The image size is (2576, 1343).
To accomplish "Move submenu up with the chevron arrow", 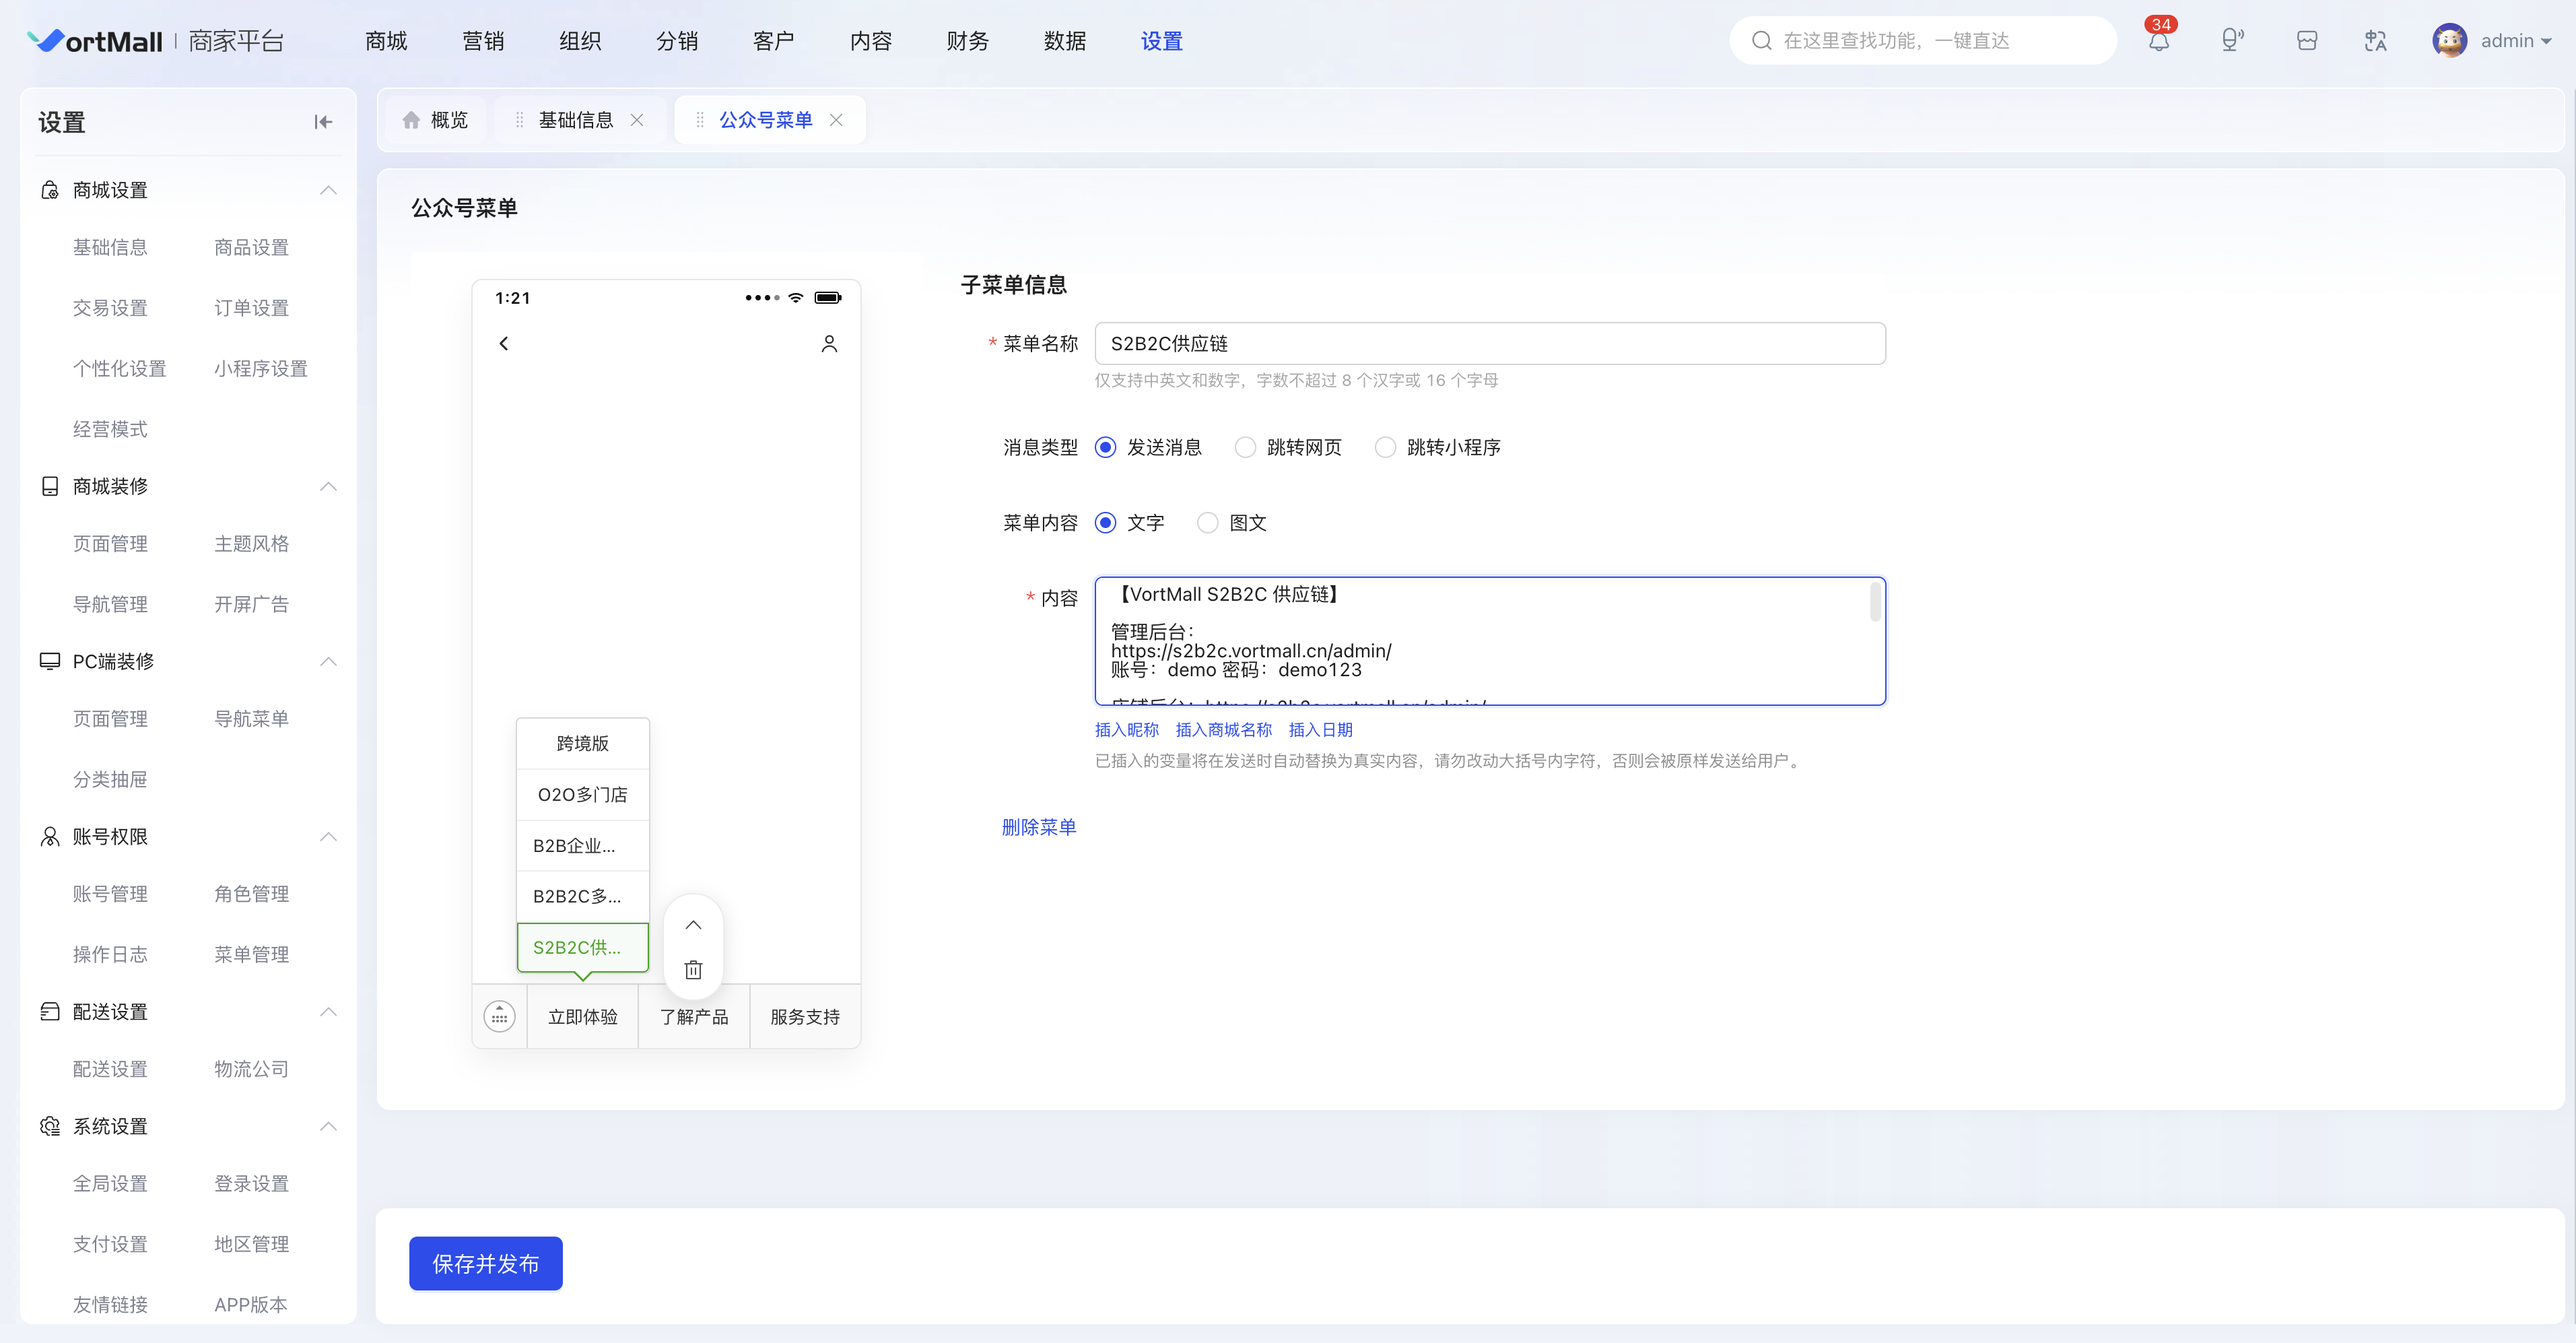I will click(x=693, y=925).
